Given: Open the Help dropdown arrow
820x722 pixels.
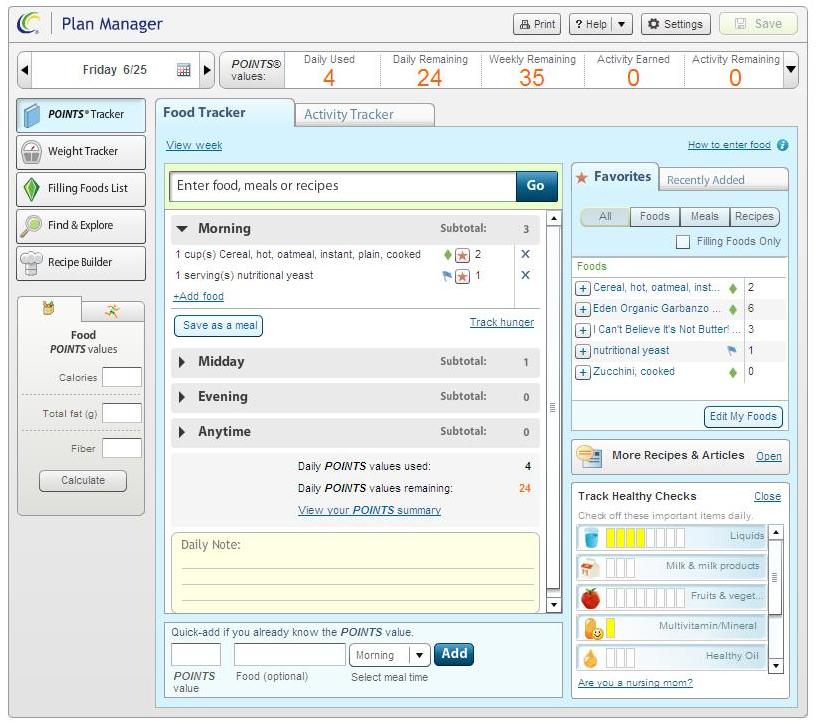Looking at the screenshot, I should point(622,24).
